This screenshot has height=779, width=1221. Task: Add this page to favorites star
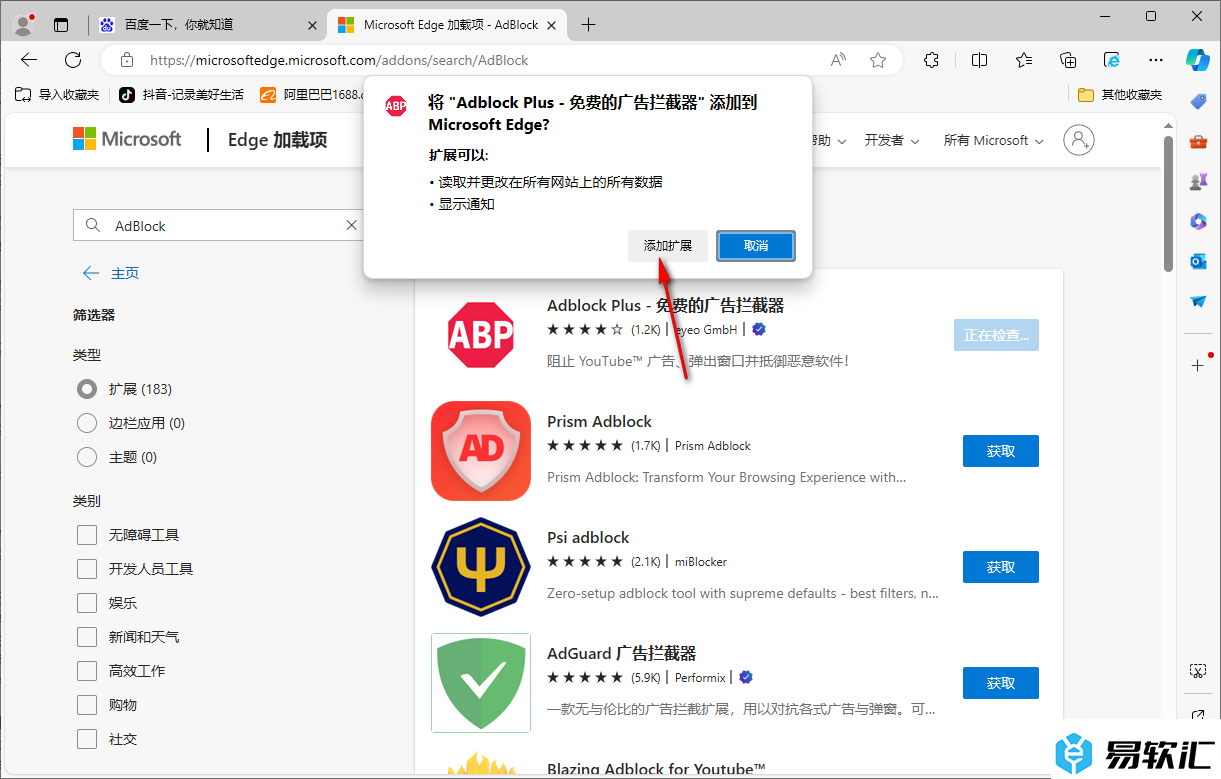(878, 60)
